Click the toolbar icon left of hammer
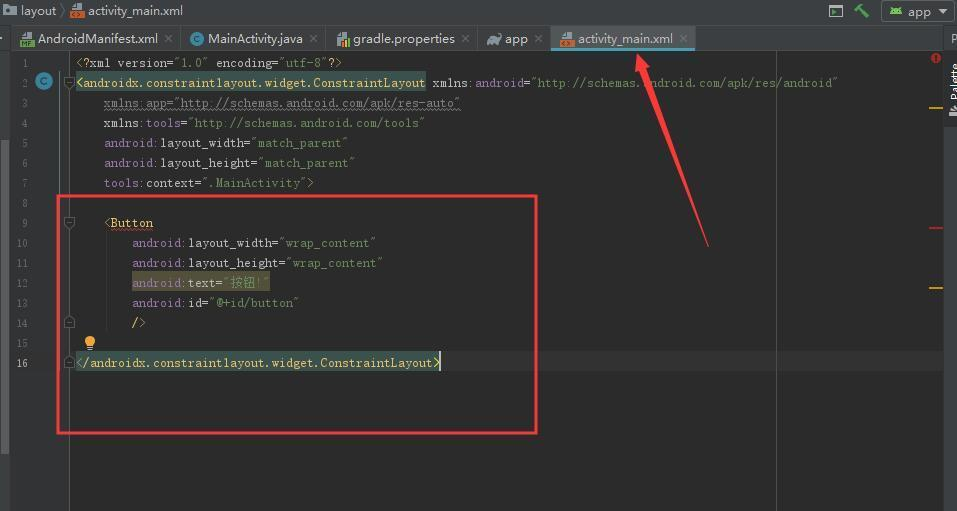This screenshot has width=957, height=511. click(836, 11)
